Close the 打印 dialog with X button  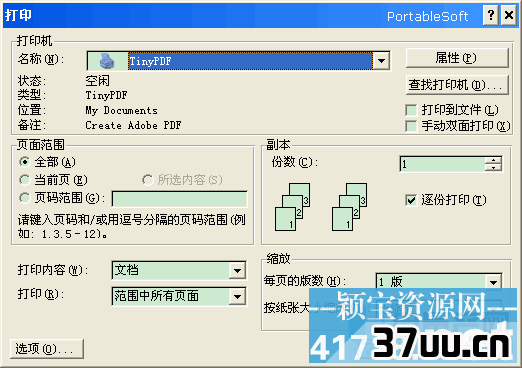tap(509, 15)
